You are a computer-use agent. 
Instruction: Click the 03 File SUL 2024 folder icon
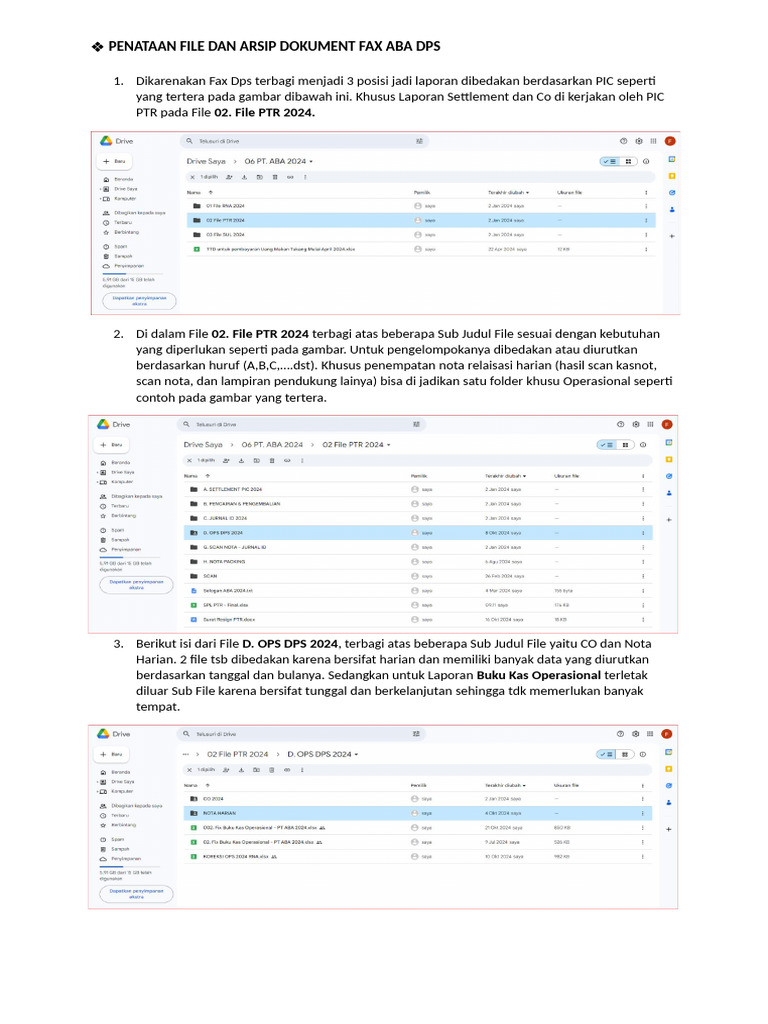pyautogui.click(x=197, y=234)
